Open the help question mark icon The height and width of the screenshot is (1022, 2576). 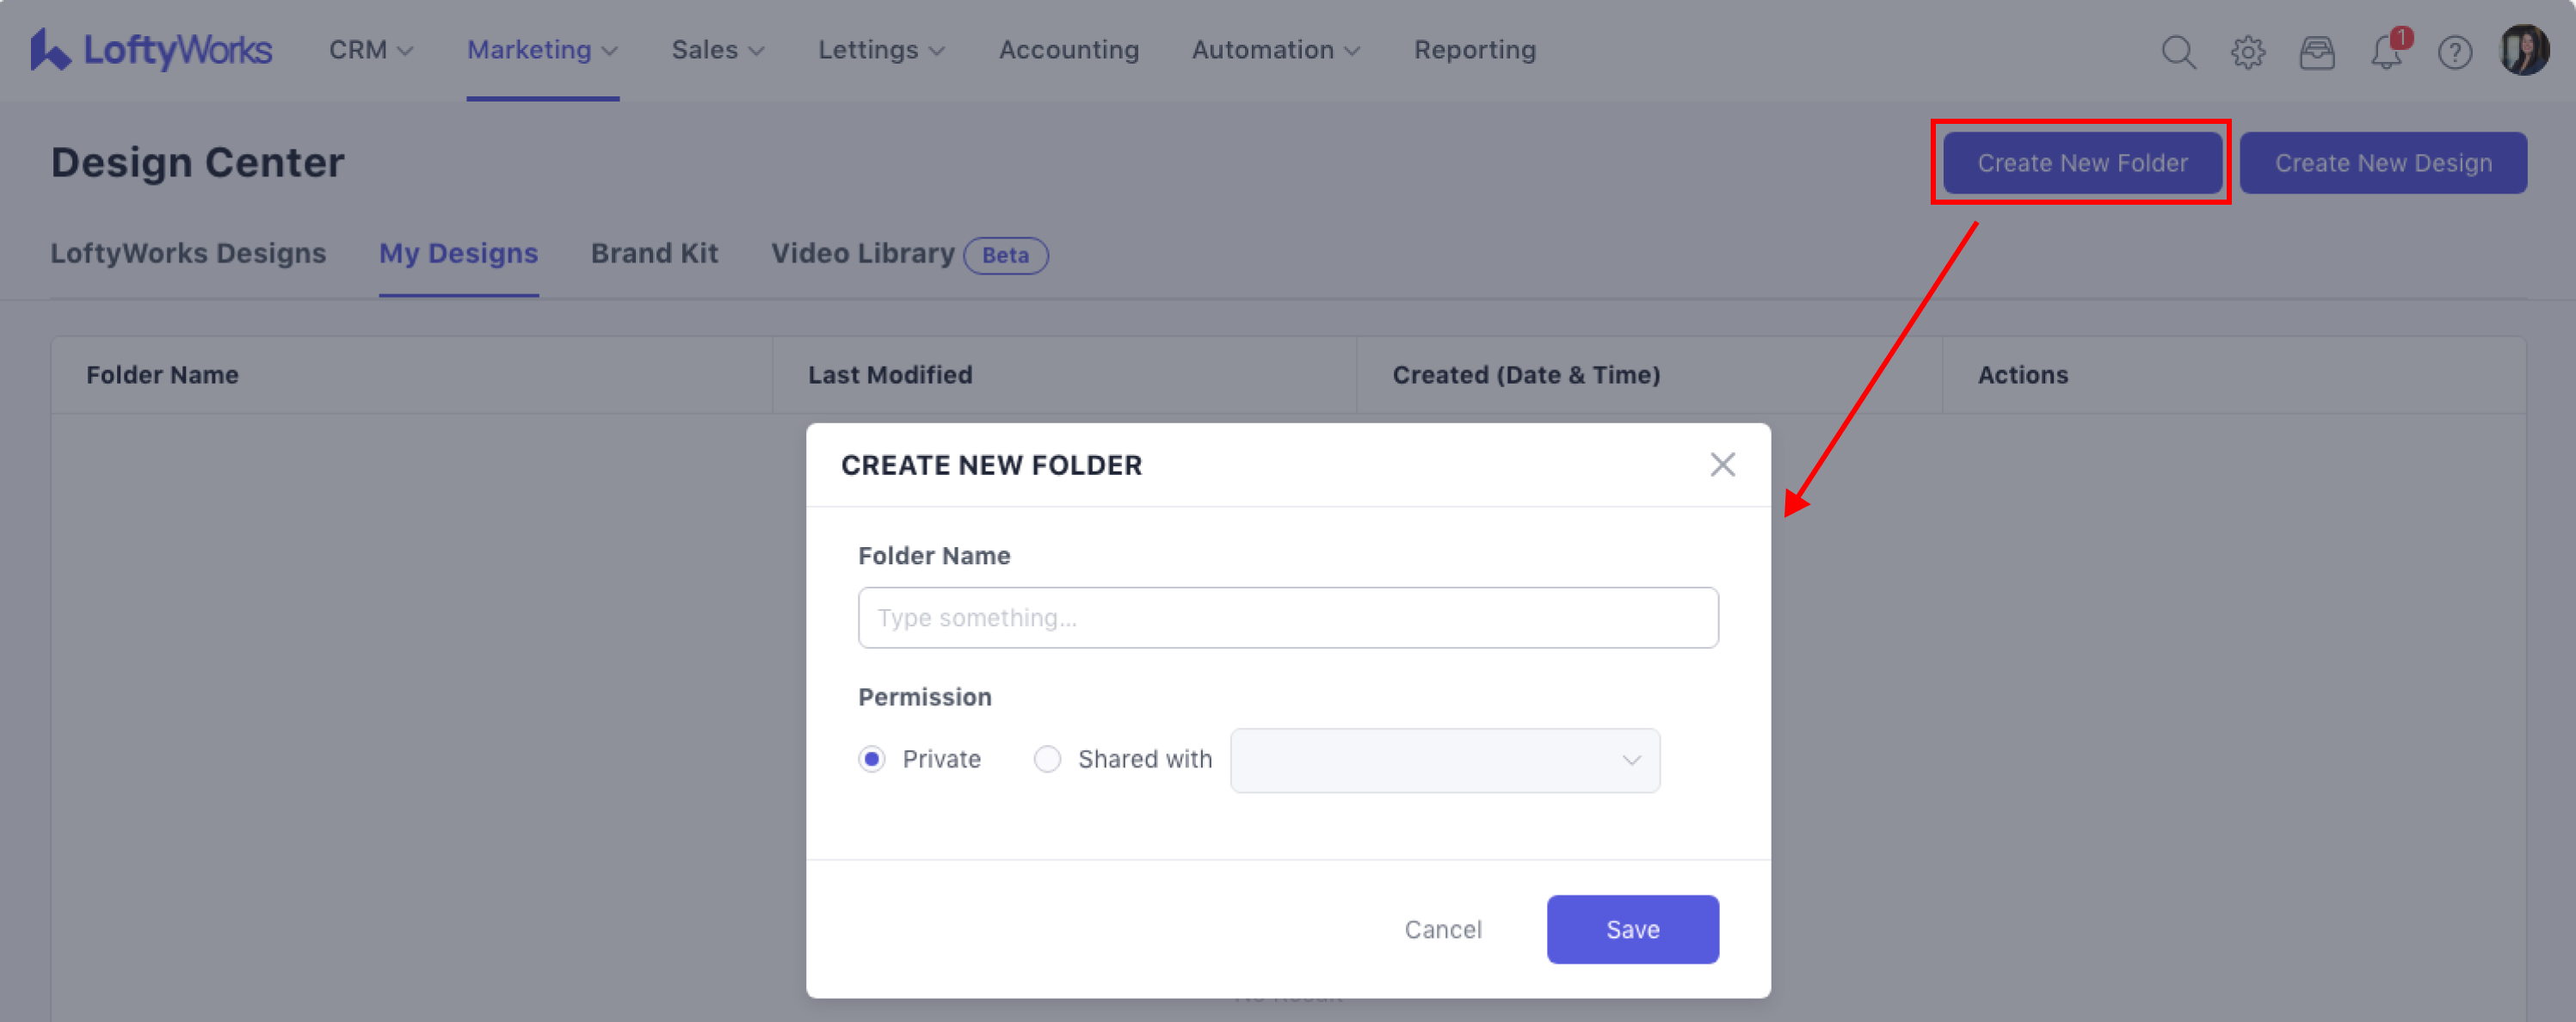[2454, 52]
